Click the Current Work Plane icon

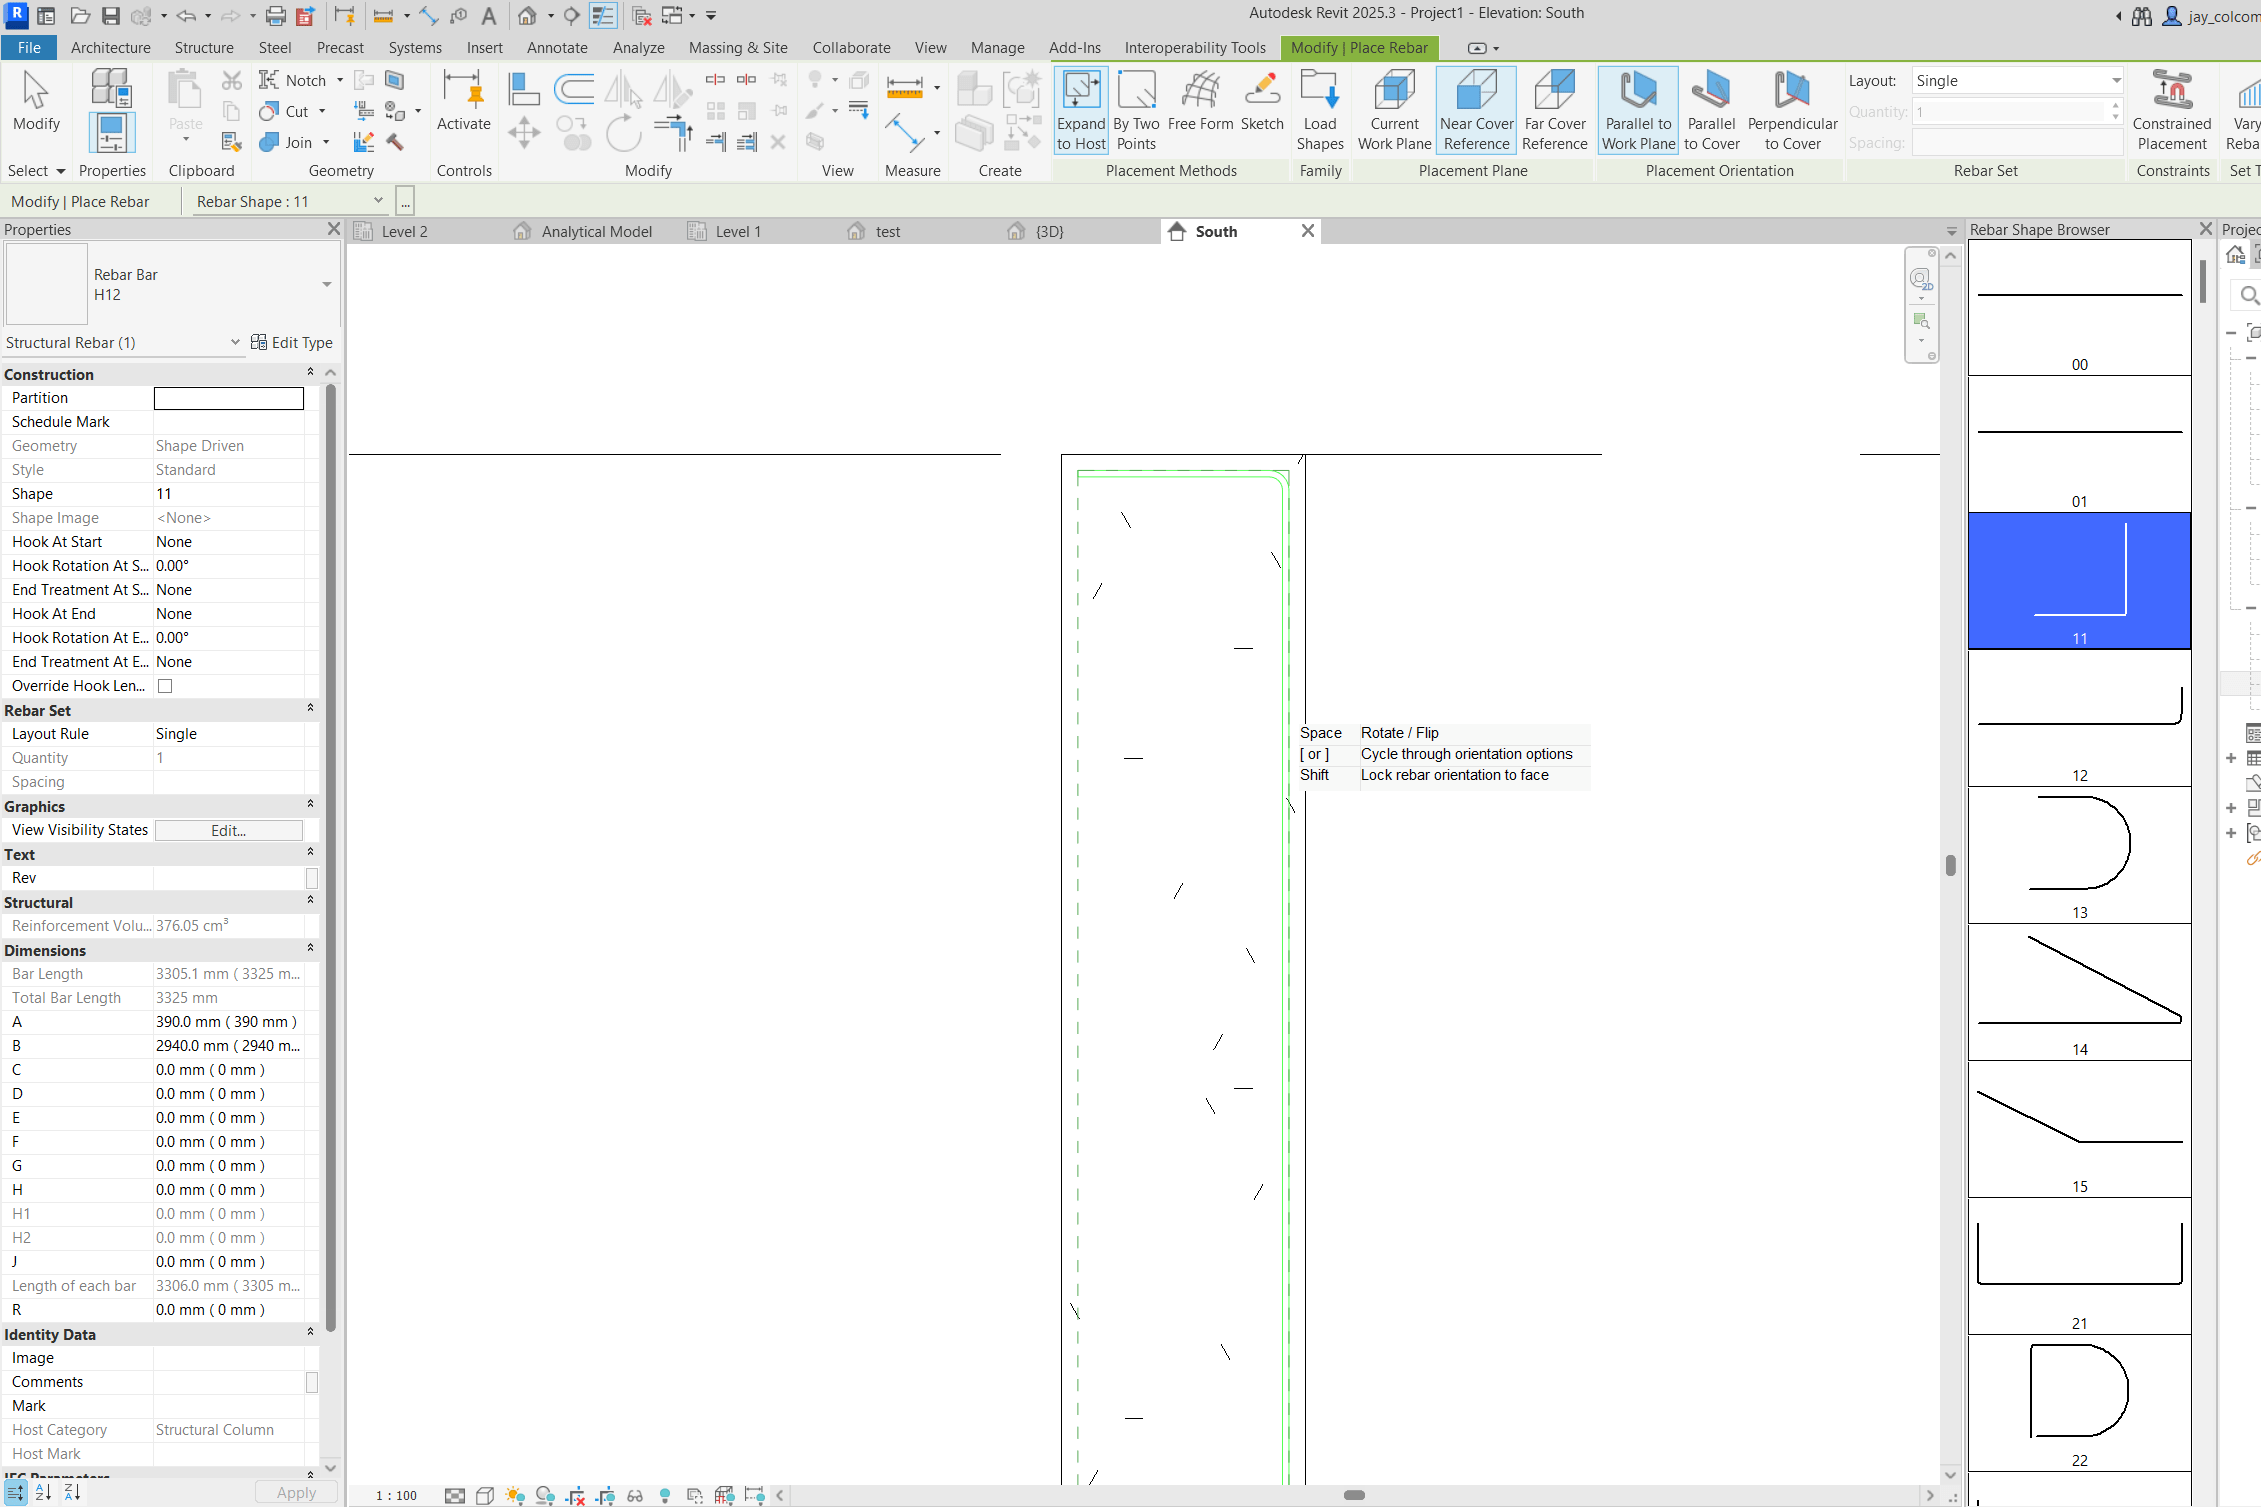[x=1394, y=108]
